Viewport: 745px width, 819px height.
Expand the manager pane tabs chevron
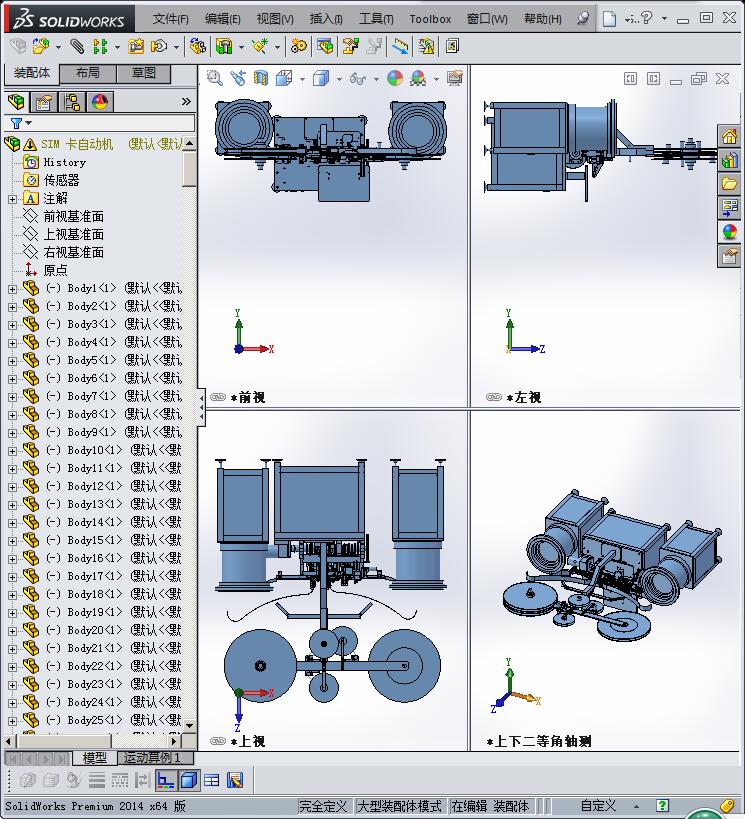coord(186,101)
